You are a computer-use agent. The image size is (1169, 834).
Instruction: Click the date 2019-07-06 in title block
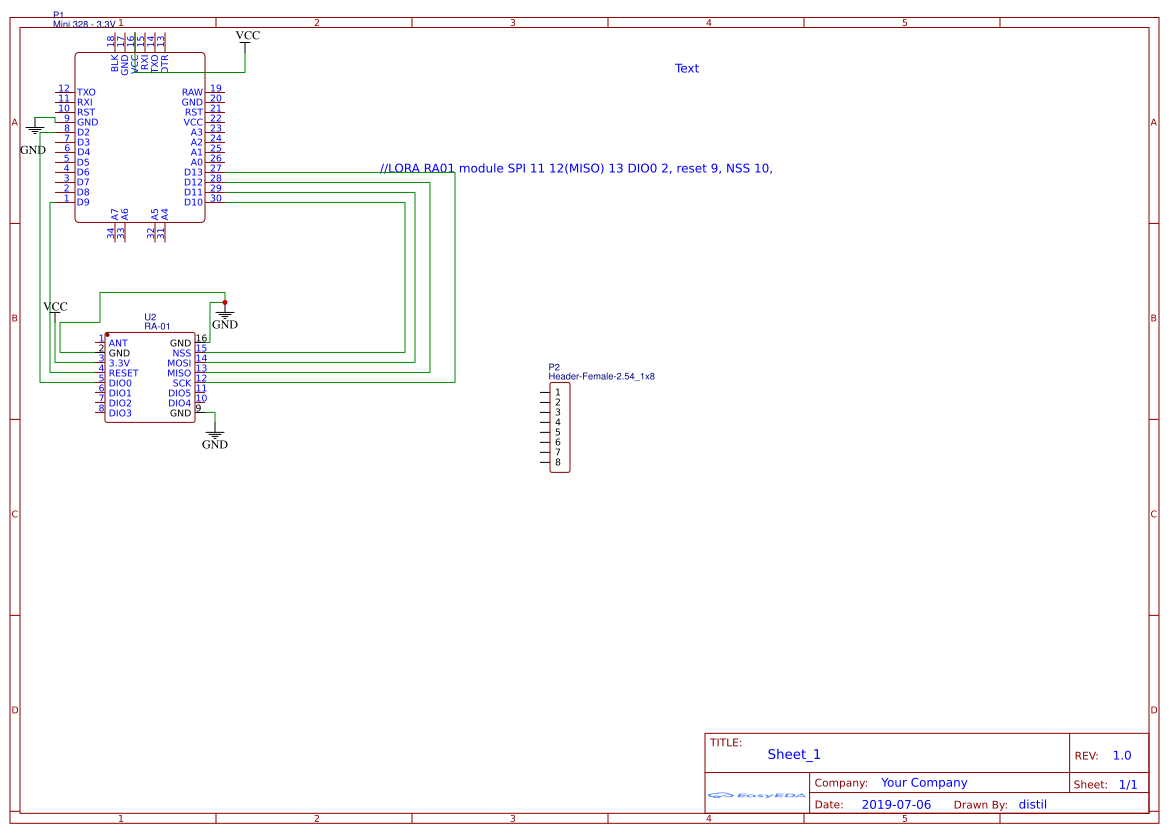(x=897, y=804)
